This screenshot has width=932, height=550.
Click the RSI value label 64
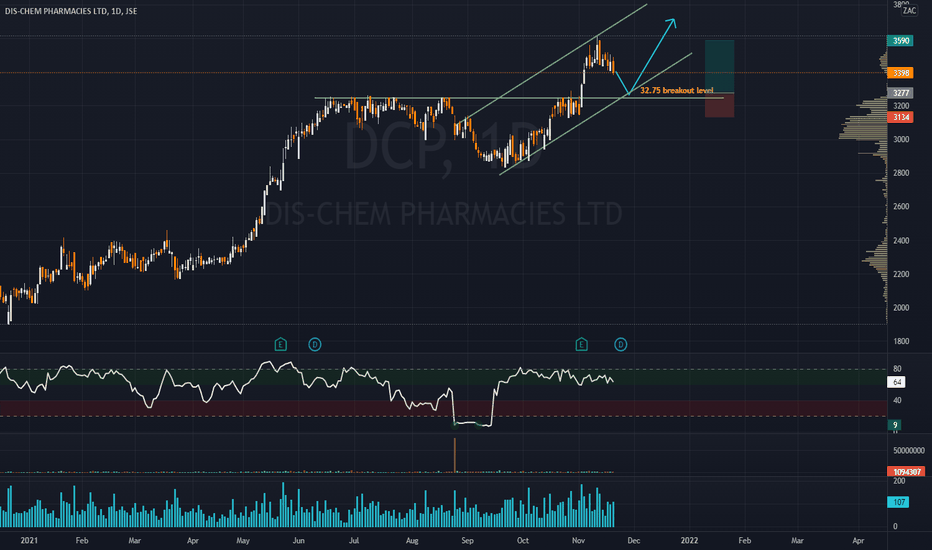(x=896, y=382)
